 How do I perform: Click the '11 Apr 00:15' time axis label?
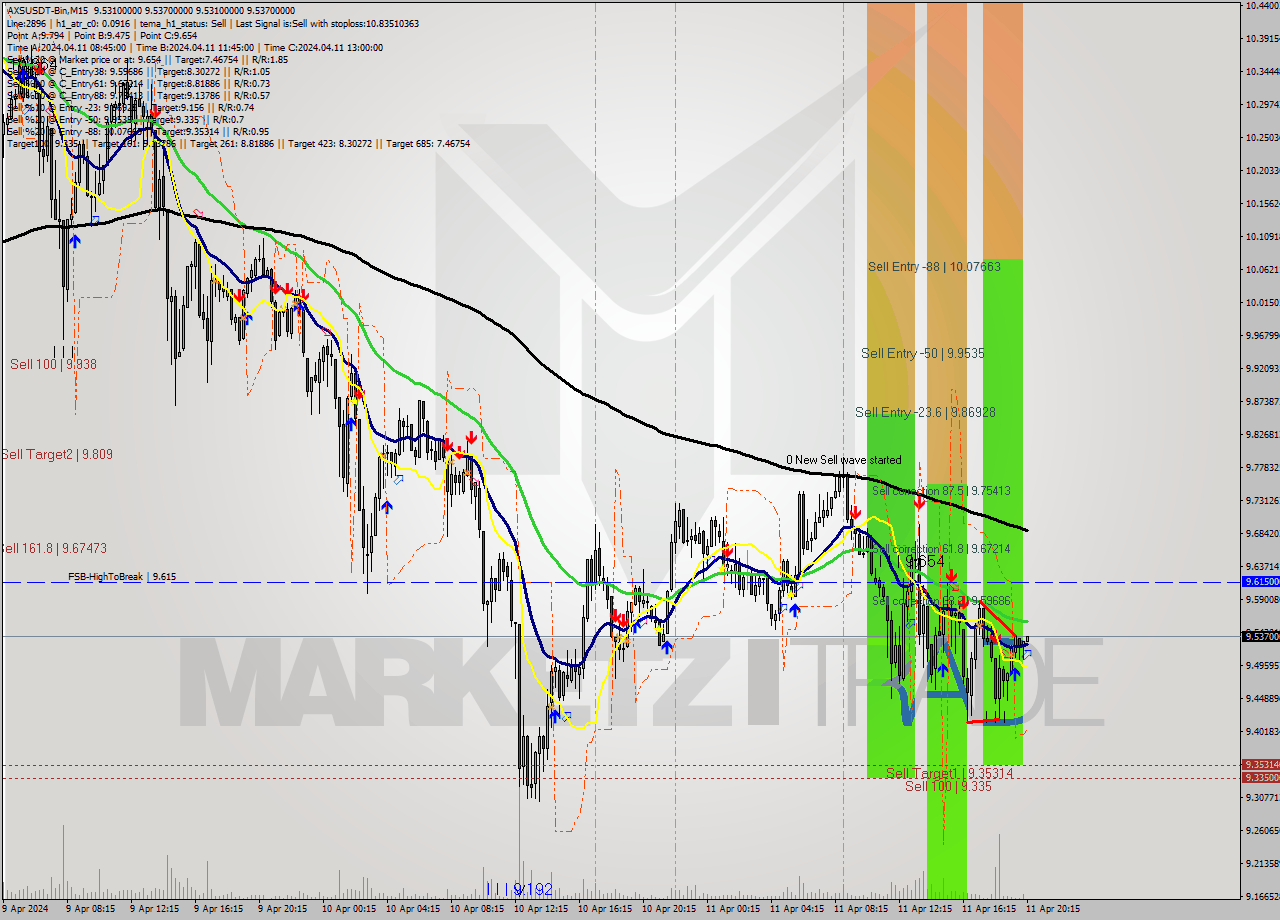click(x=733, y=909)
